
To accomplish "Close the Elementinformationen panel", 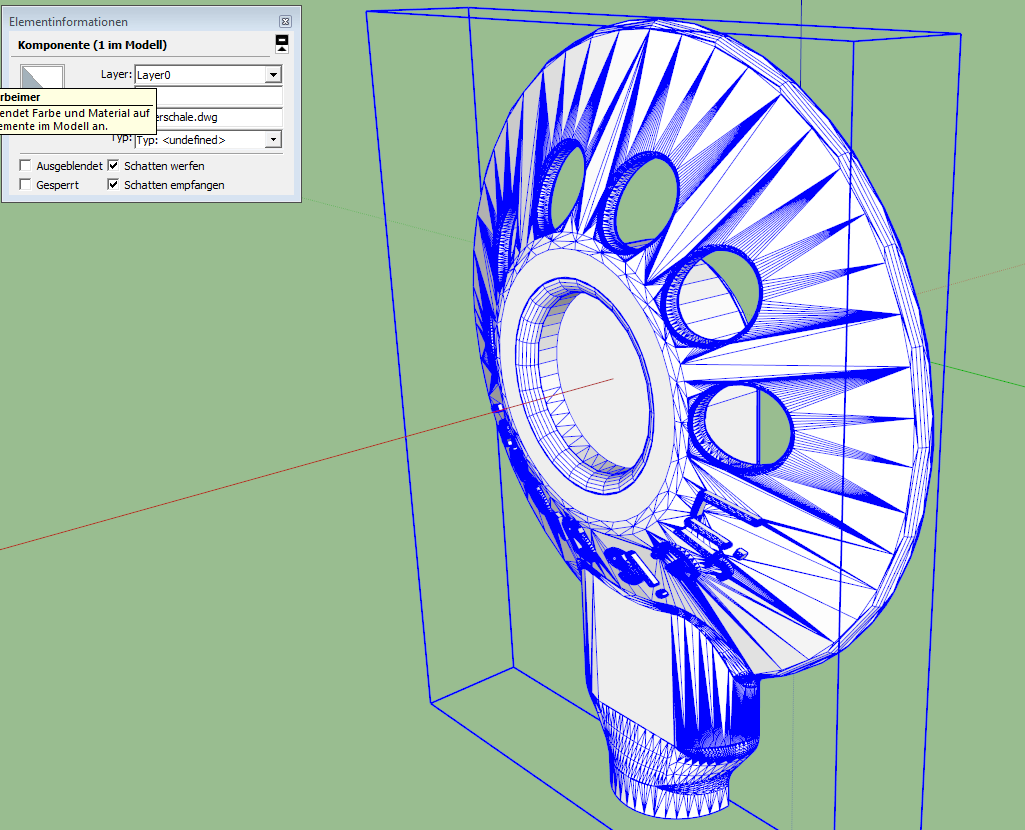I will (285, 21).
